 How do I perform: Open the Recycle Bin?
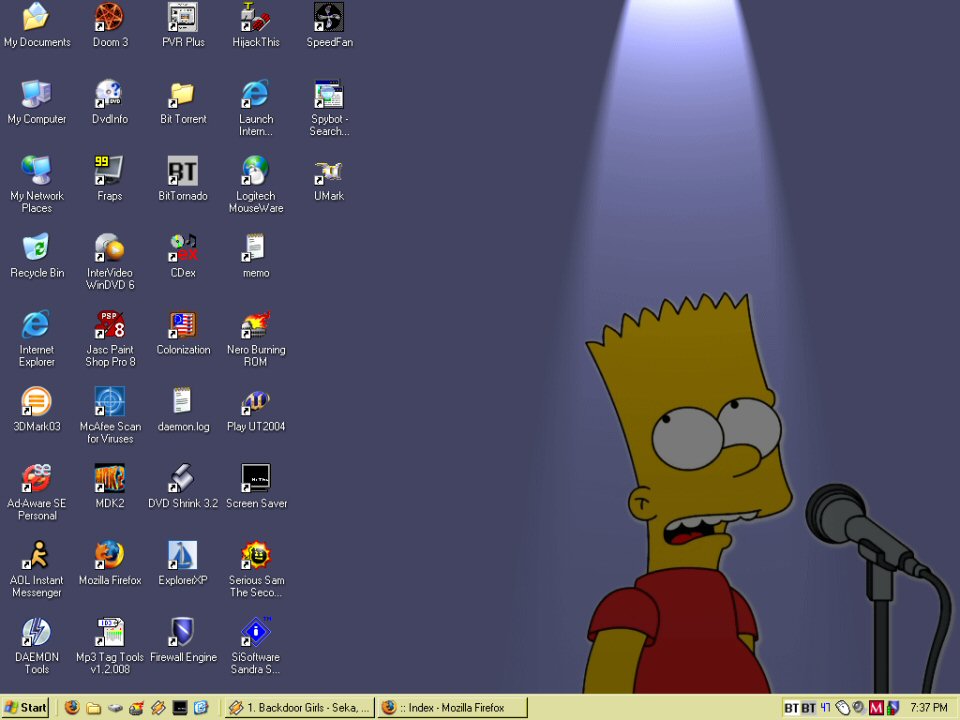pos(37,255)
